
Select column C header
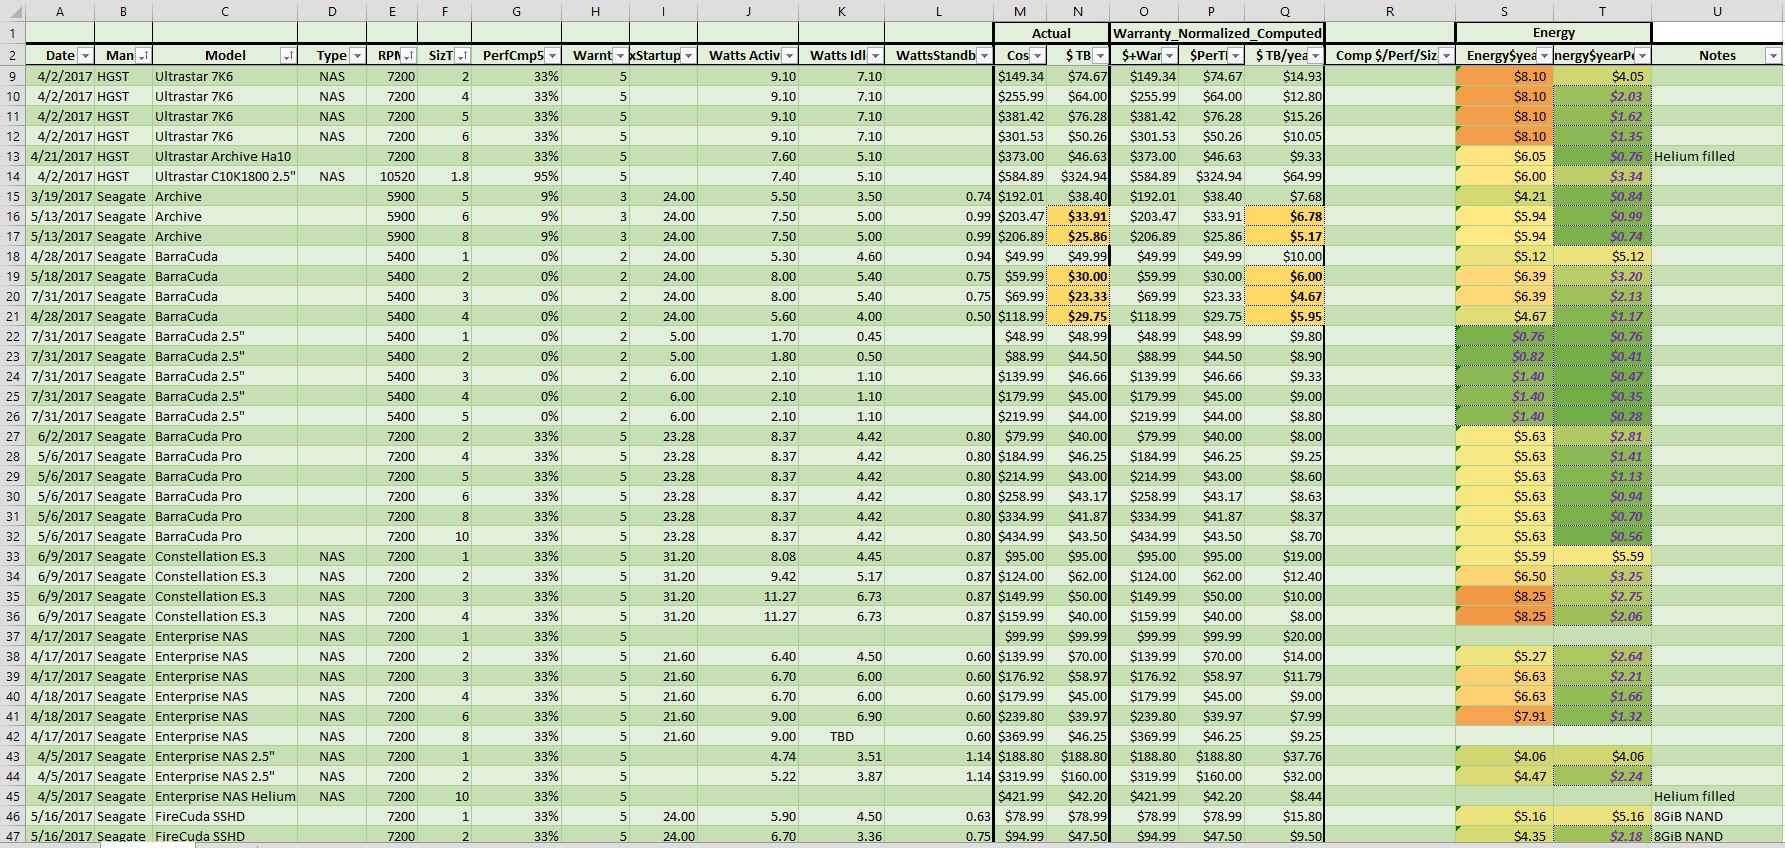224,11
